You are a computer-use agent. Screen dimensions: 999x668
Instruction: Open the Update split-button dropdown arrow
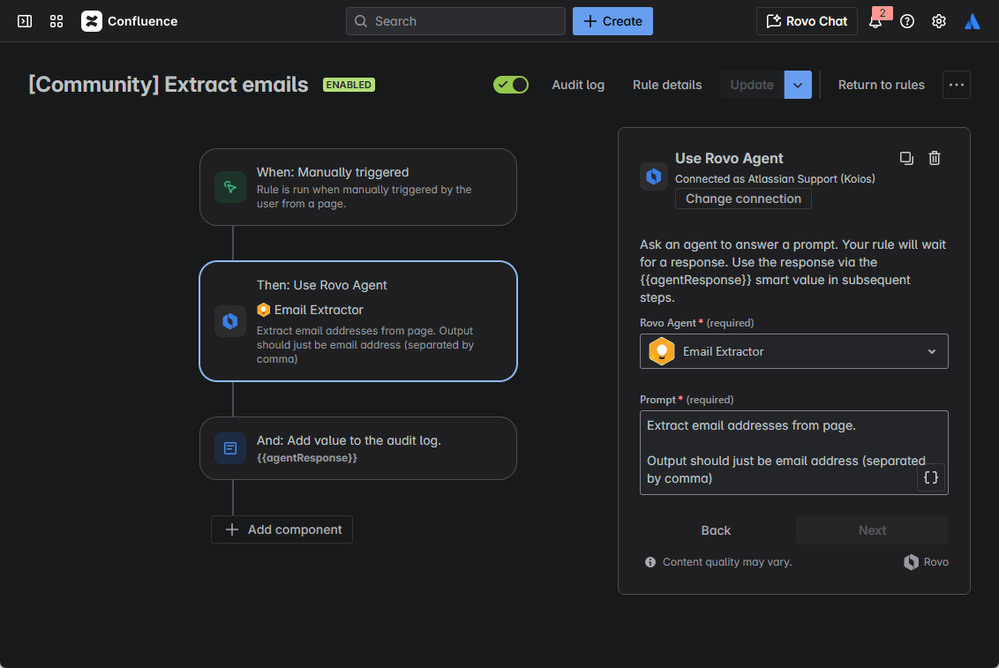pyautogui.click(x=798, y=85)
